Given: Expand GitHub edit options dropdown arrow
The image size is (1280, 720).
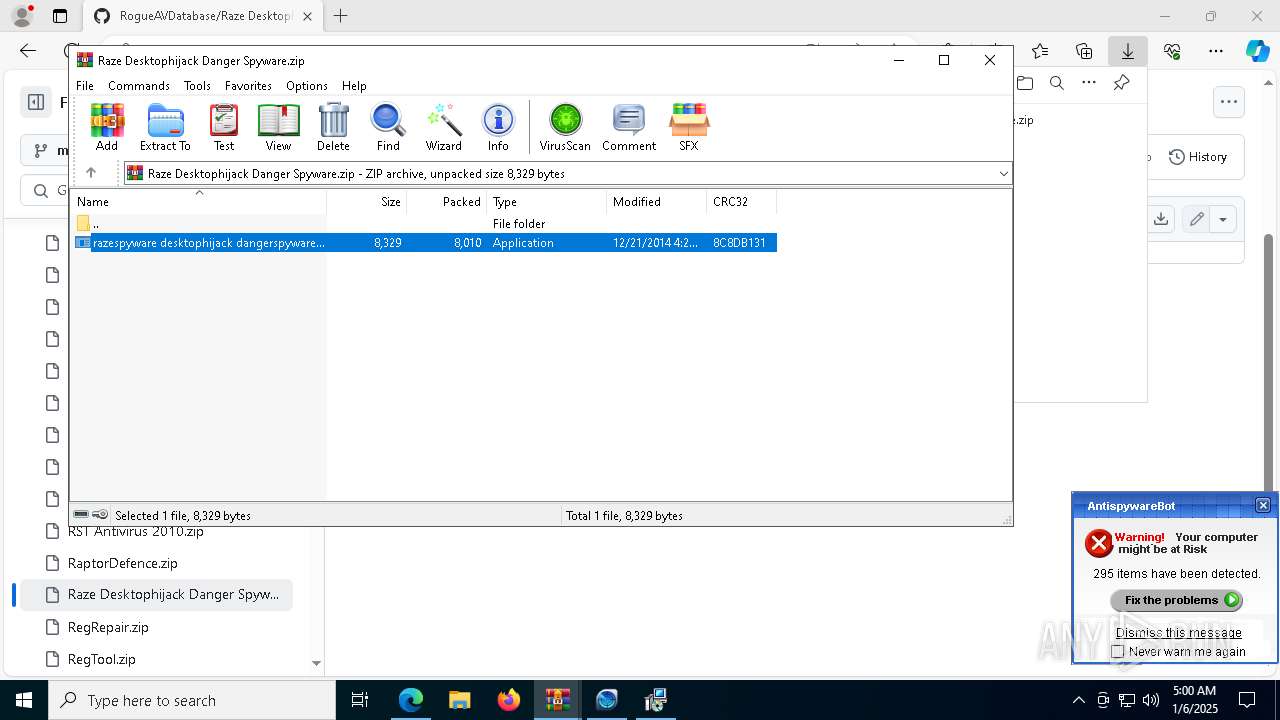Looking at the screenshot, I should click(1223, 219).
